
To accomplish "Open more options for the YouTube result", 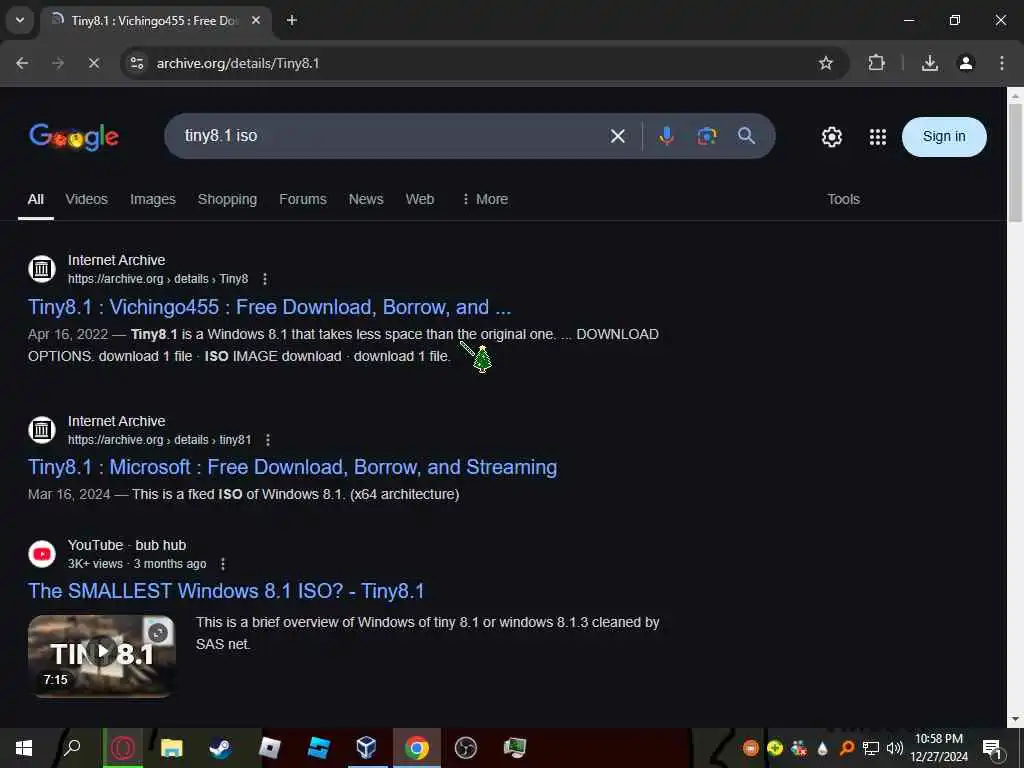I will (223, 564).
